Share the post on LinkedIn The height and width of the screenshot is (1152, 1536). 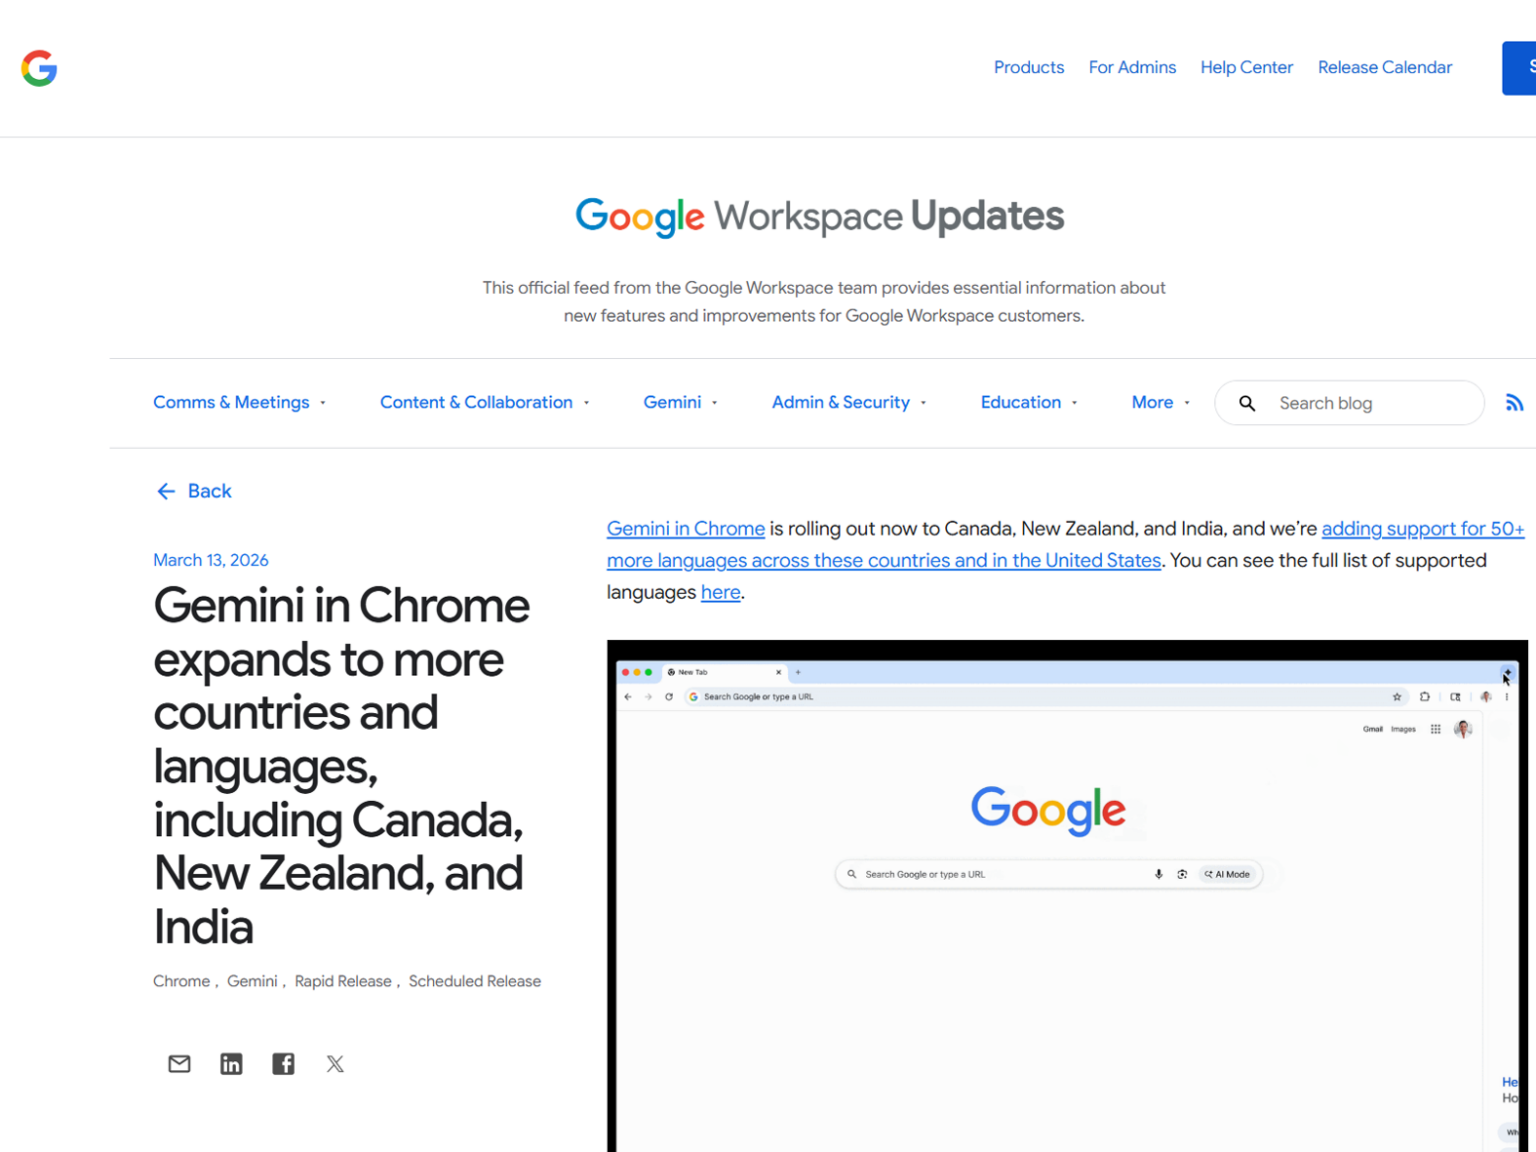231,1063
